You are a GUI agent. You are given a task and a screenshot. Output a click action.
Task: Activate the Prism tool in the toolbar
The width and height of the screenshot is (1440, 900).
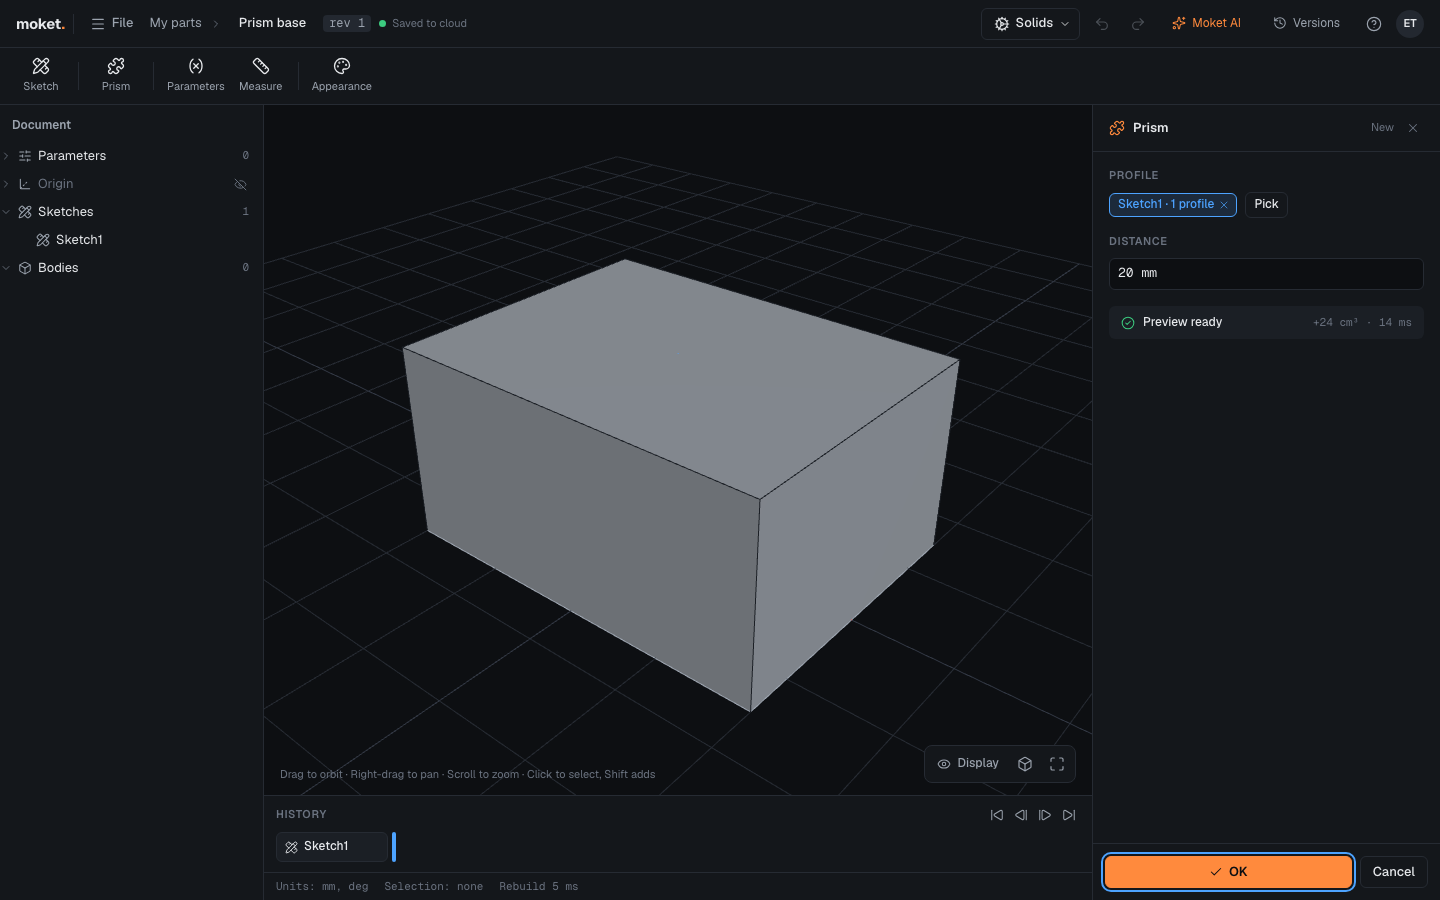[x=116, y=75]
